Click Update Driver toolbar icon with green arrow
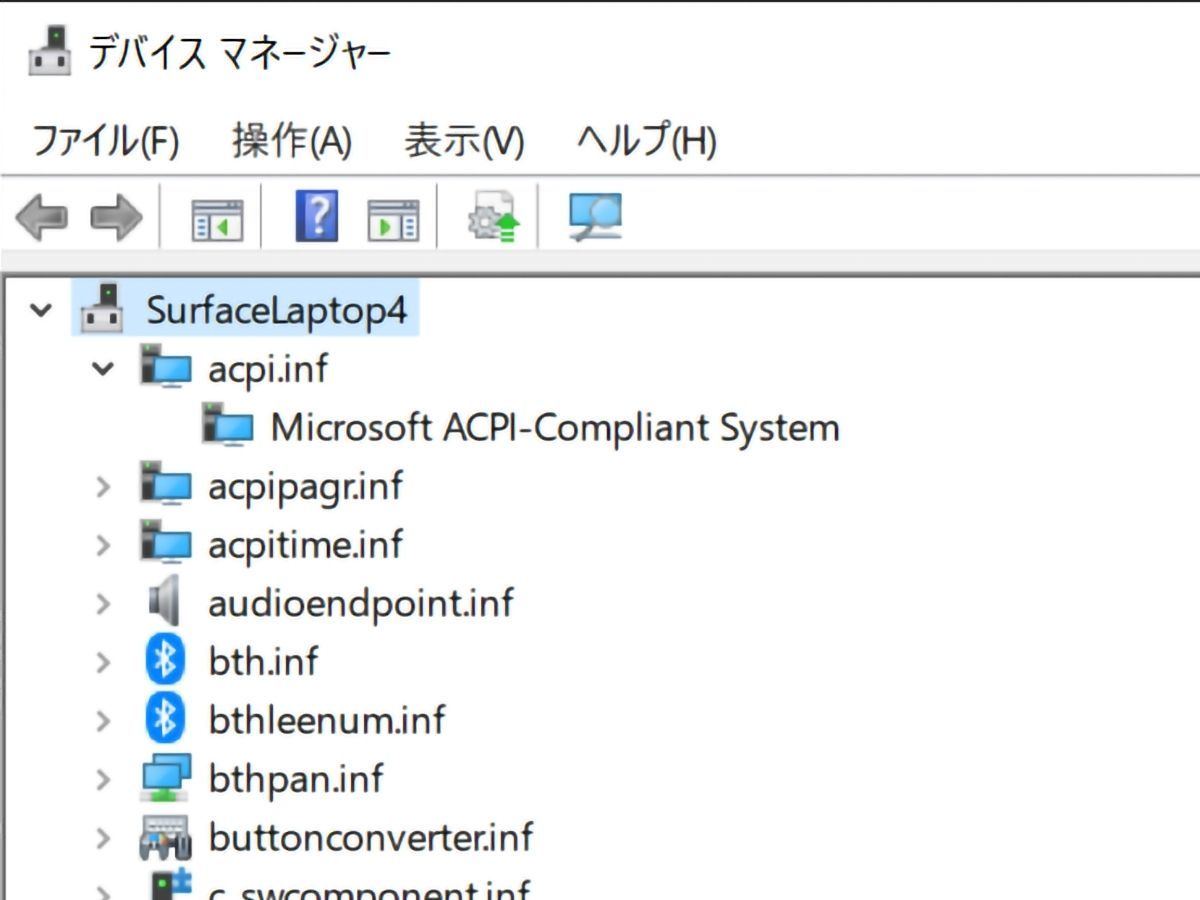Viewport: 1200px width, 900px height. pos(493,217)
